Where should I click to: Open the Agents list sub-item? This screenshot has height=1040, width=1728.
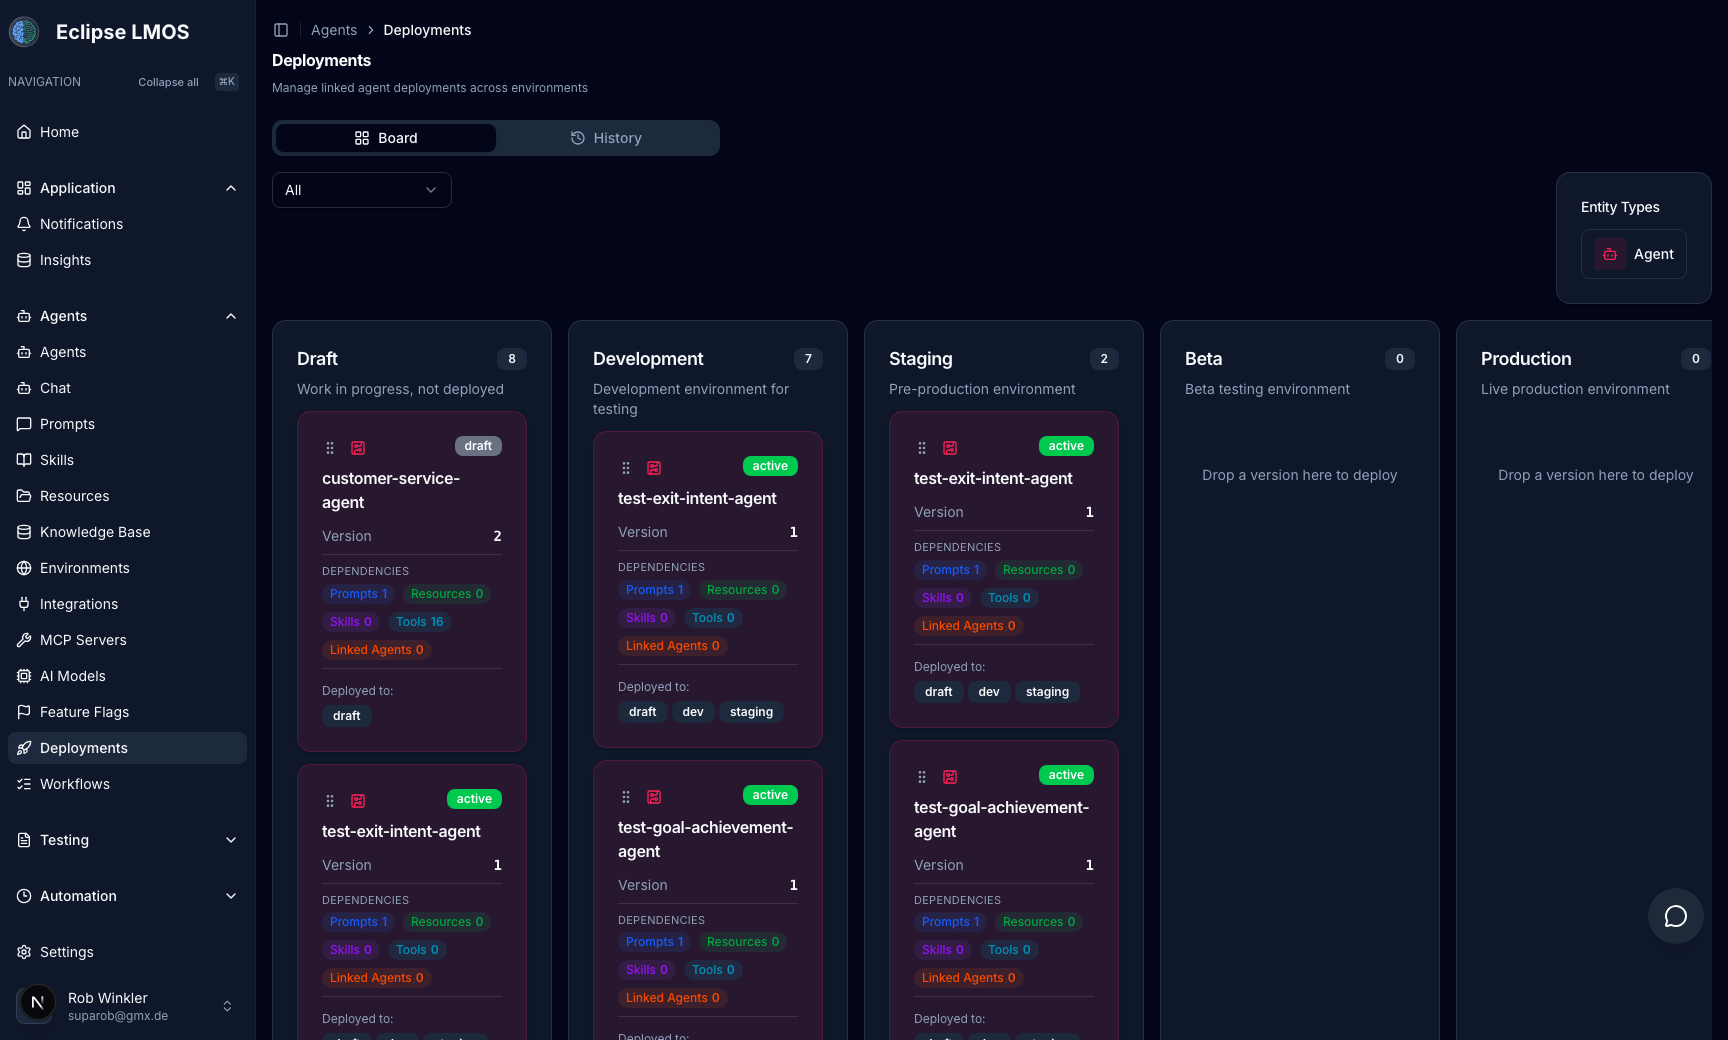pos(127,352)
